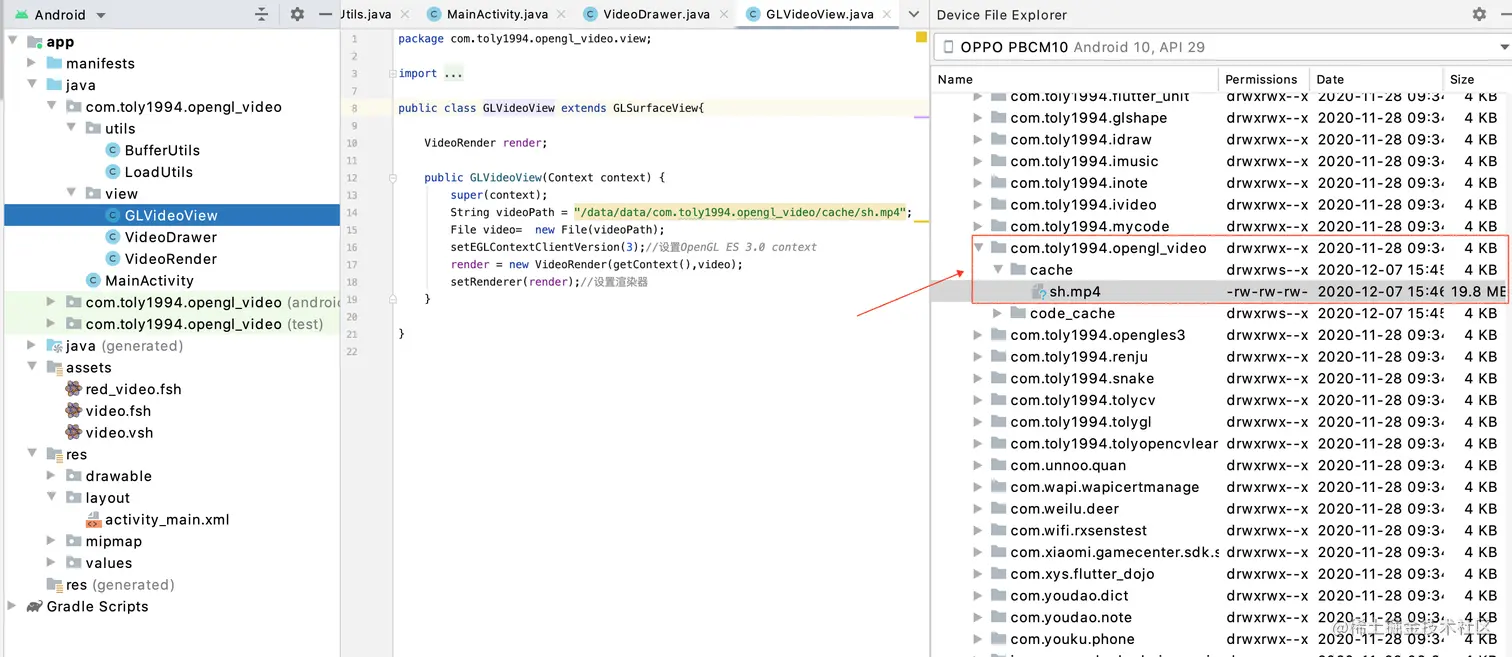This screenshot has height=657, width=1512.
Task: Click the sh.mp4 file icon in explorer
Action: click(x=1039, y=292)
